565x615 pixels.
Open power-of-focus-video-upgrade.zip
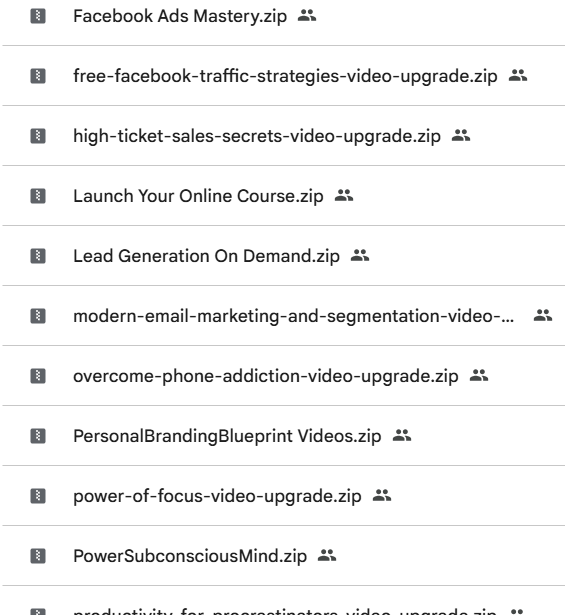point(217,496)
